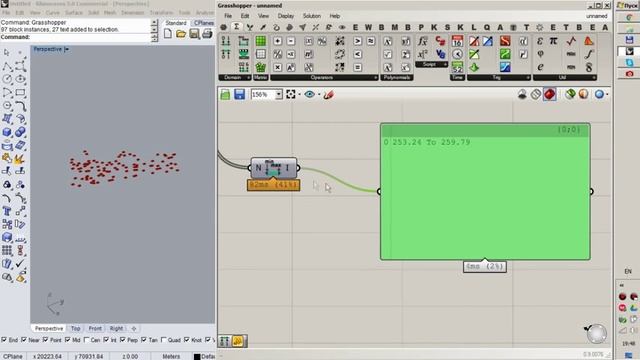
Task: Toggle the Int osnap checkbox
Action: tap(106, 340)
